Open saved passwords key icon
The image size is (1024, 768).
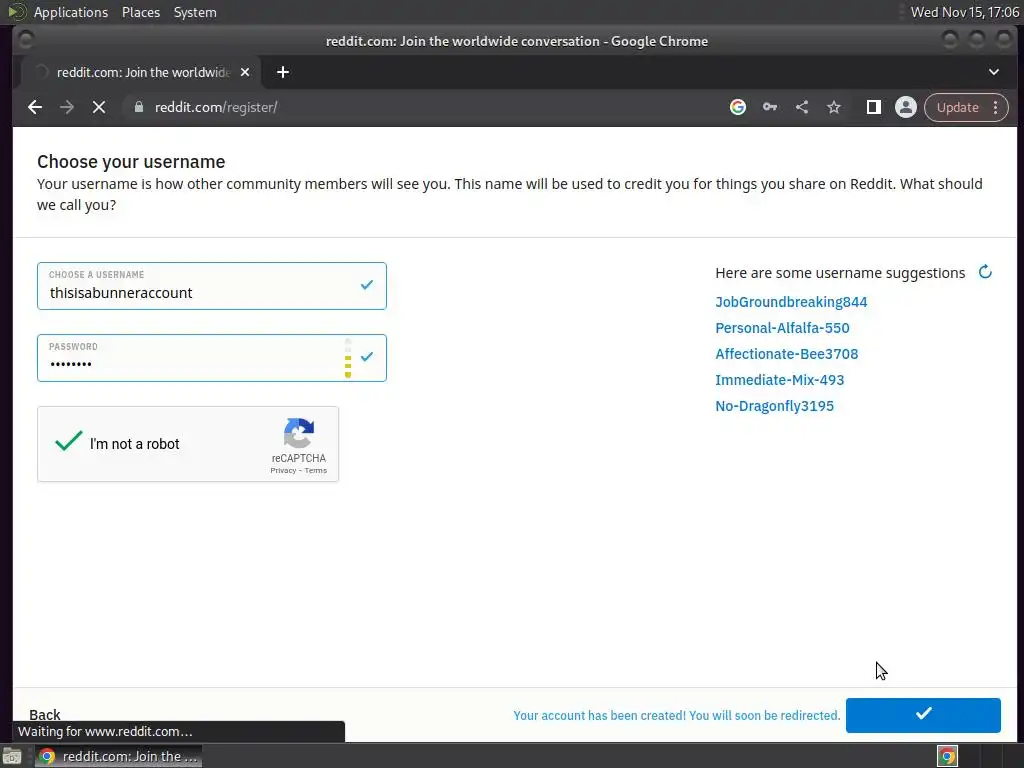click(770, 107)
